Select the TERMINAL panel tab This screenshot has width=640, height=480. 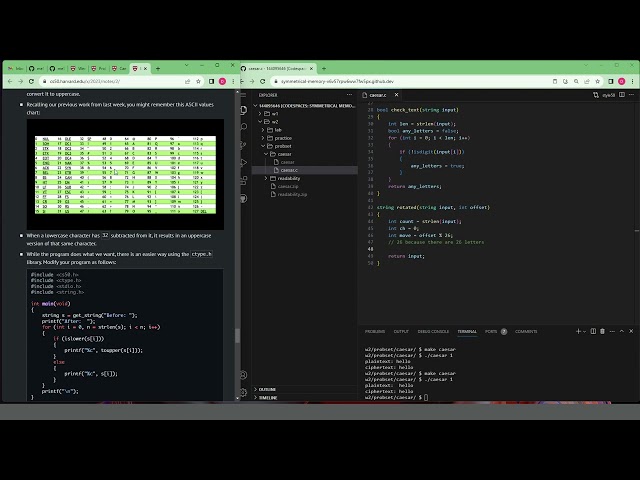click(x=467, y=331)
